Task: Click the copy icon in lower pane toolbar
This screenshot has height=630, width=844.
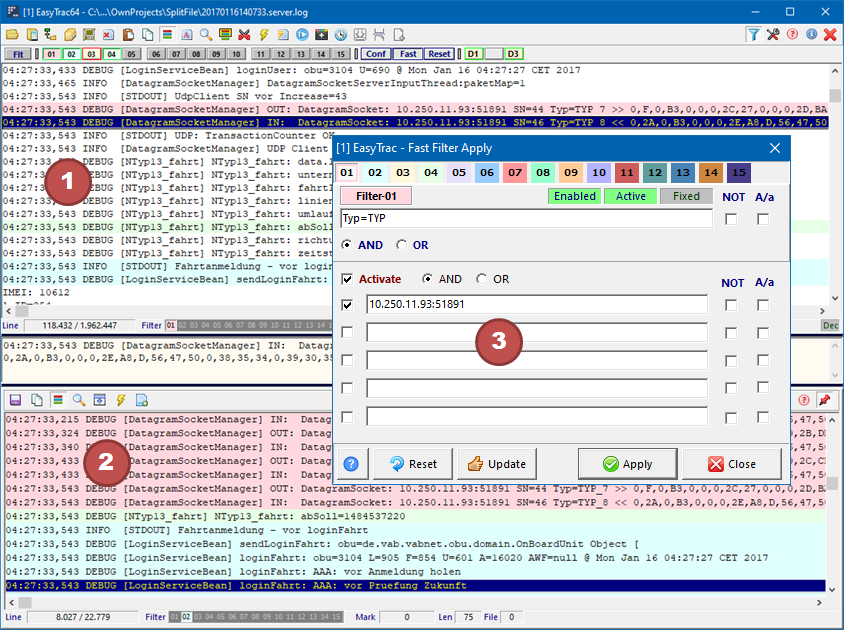Action: coord(37,400)
